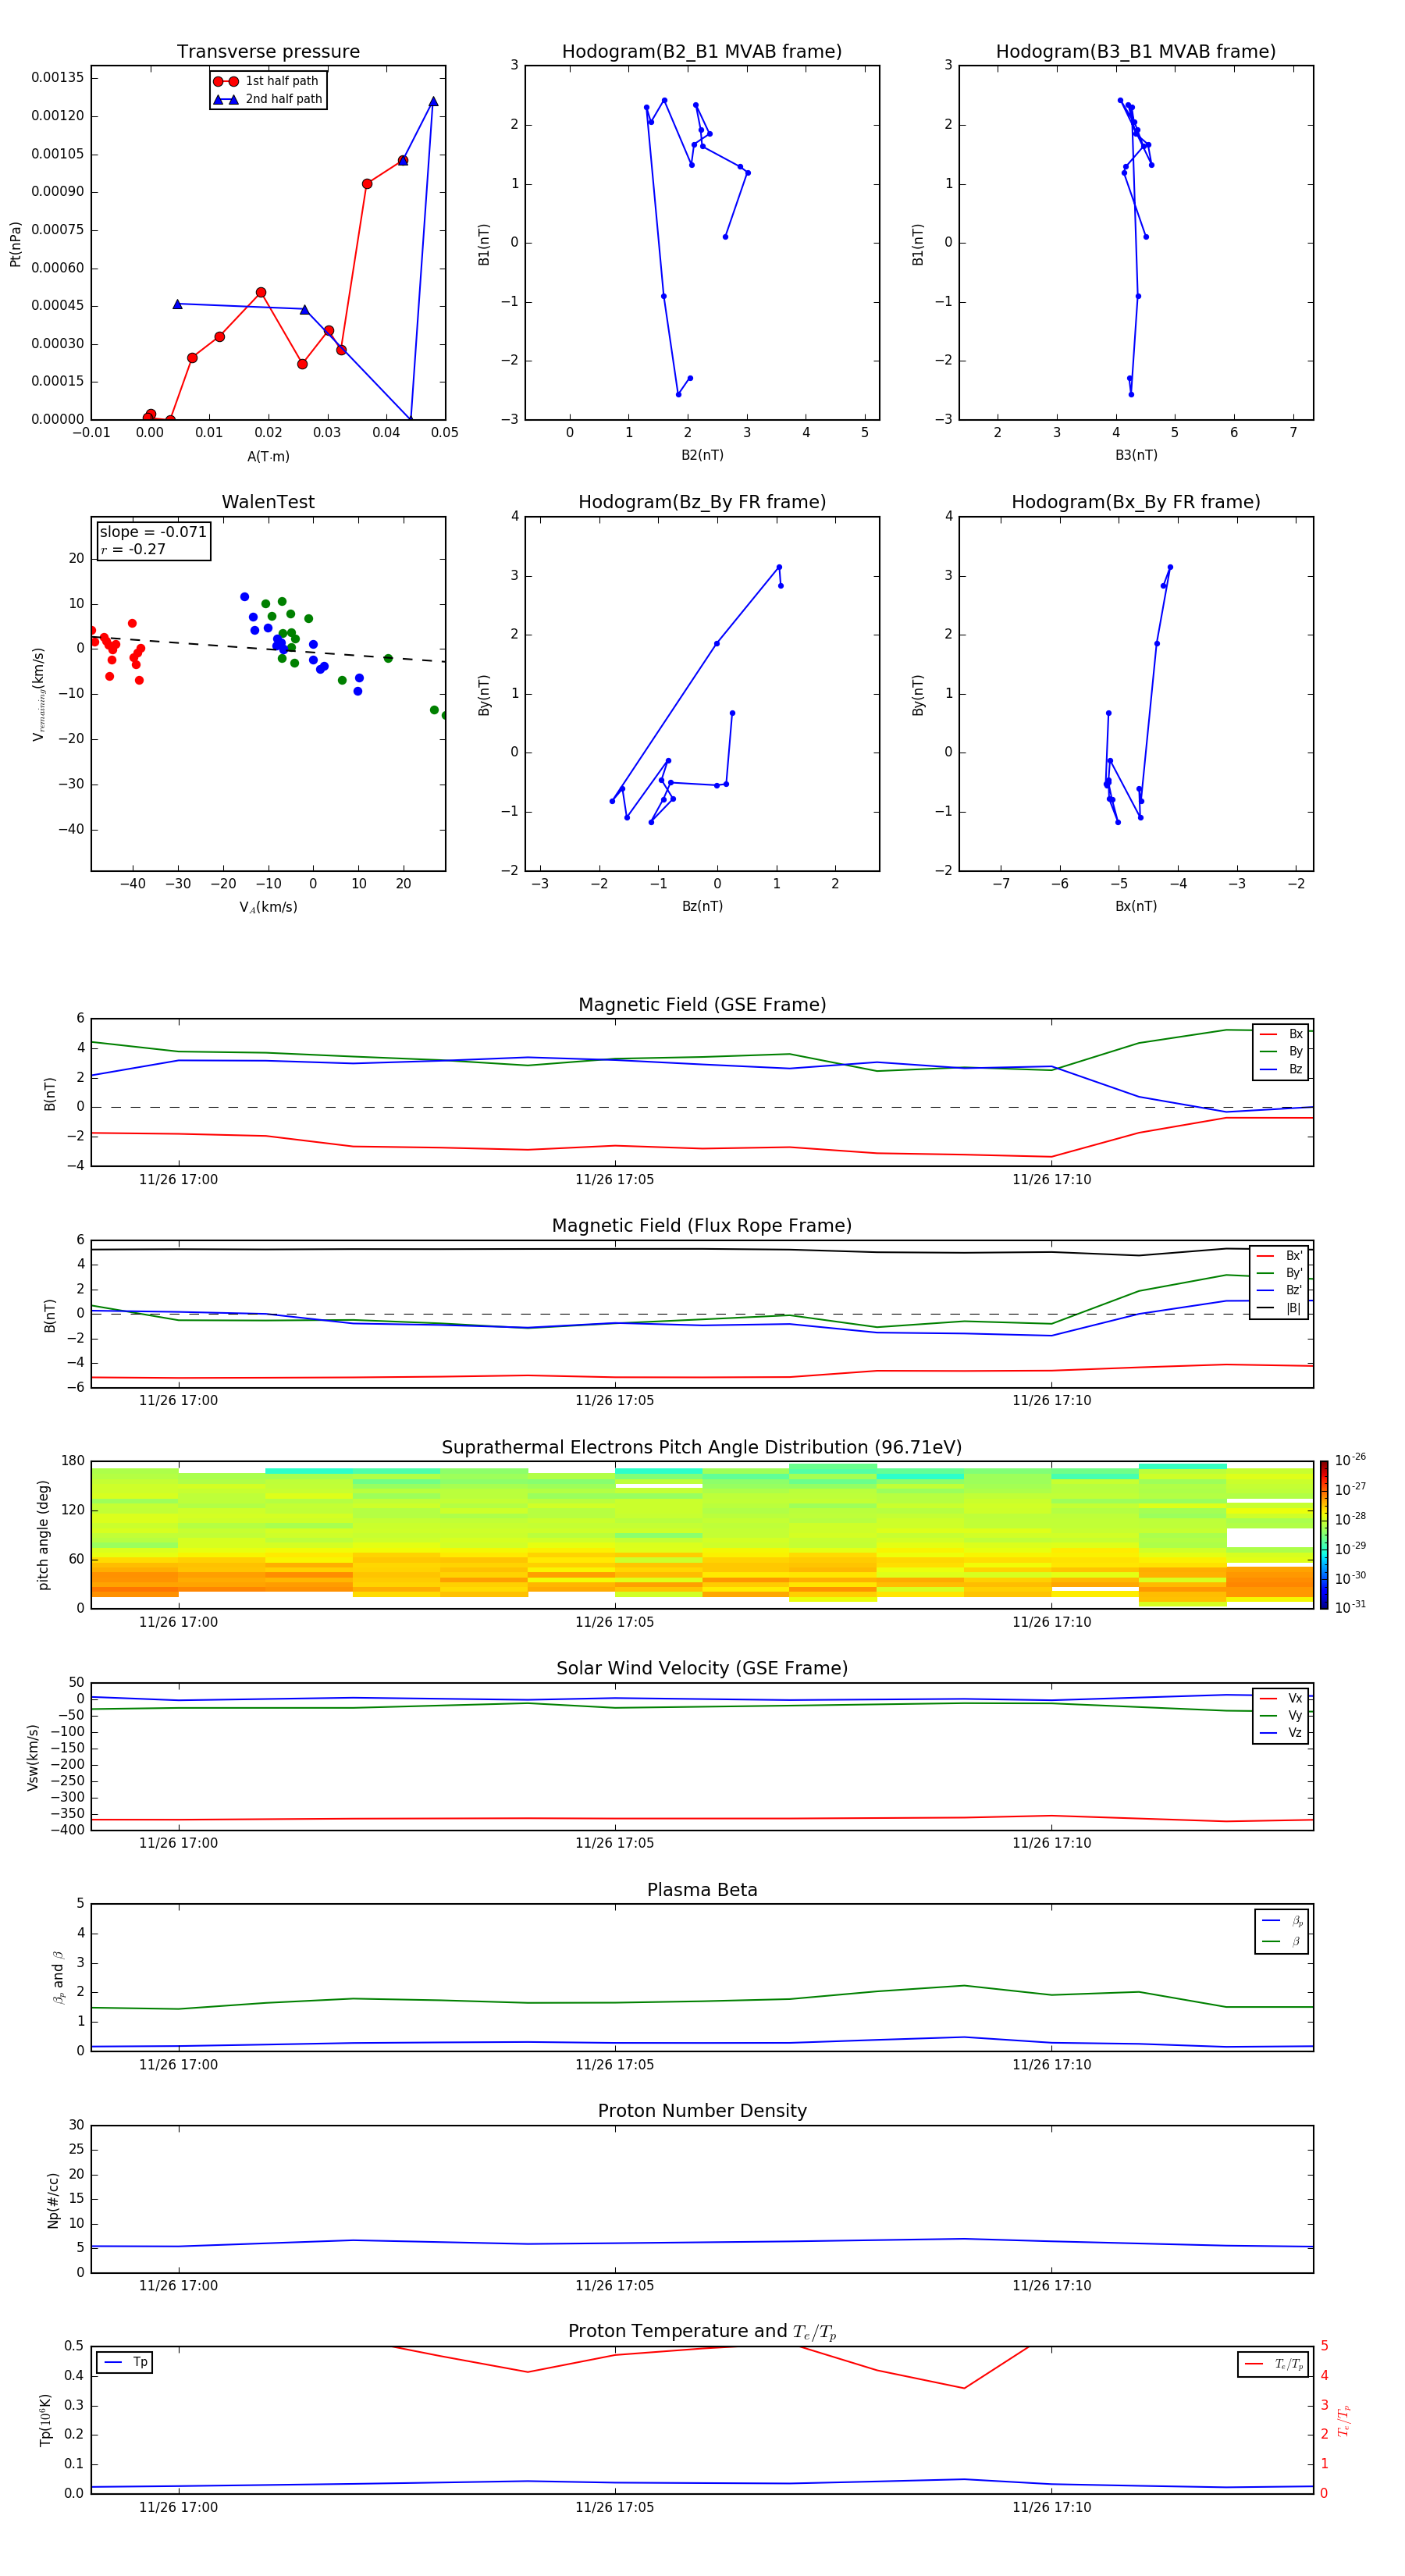The width and height of the screenshot is (1405, 2576).
Task: Click the 'Hodogram(Bz_By FR frame)' title
Action: click(x=702, y=502)
